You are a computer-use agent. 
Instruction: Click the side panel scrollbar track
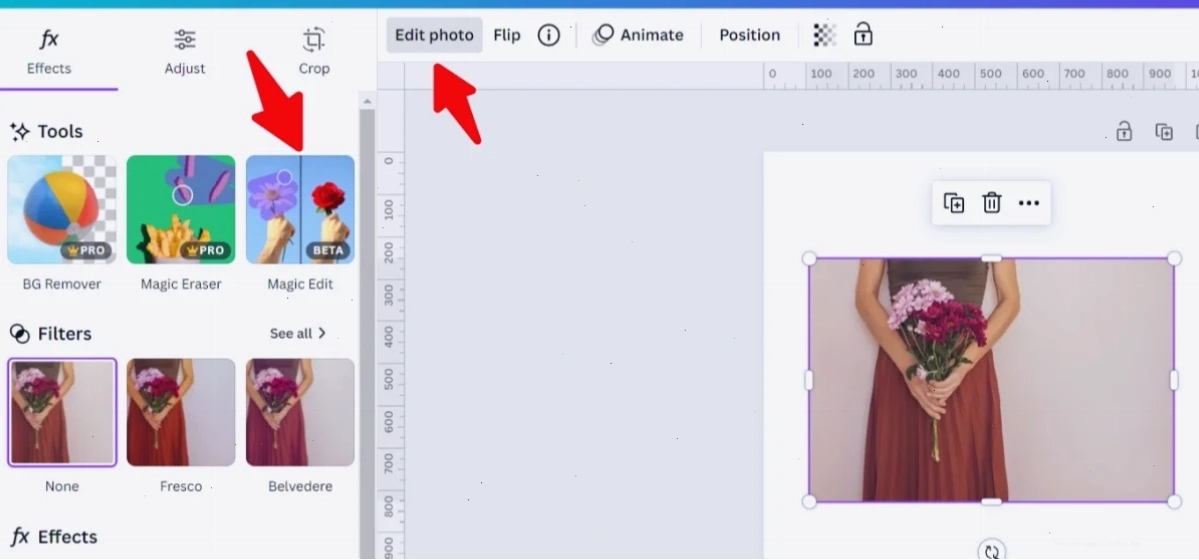point(367,334)
